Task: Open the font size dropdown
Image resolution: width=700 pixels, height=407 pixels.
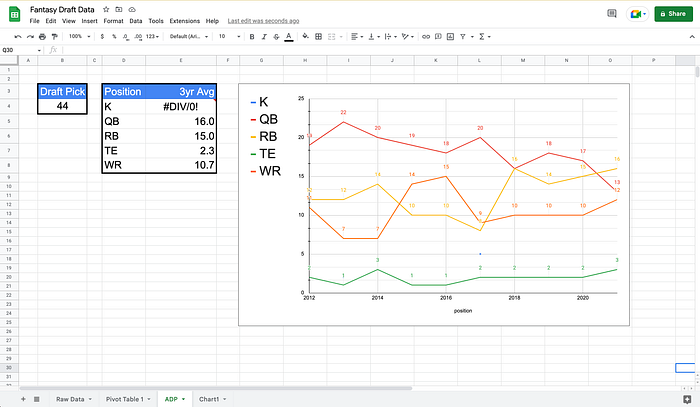Action: coord(229,37)
